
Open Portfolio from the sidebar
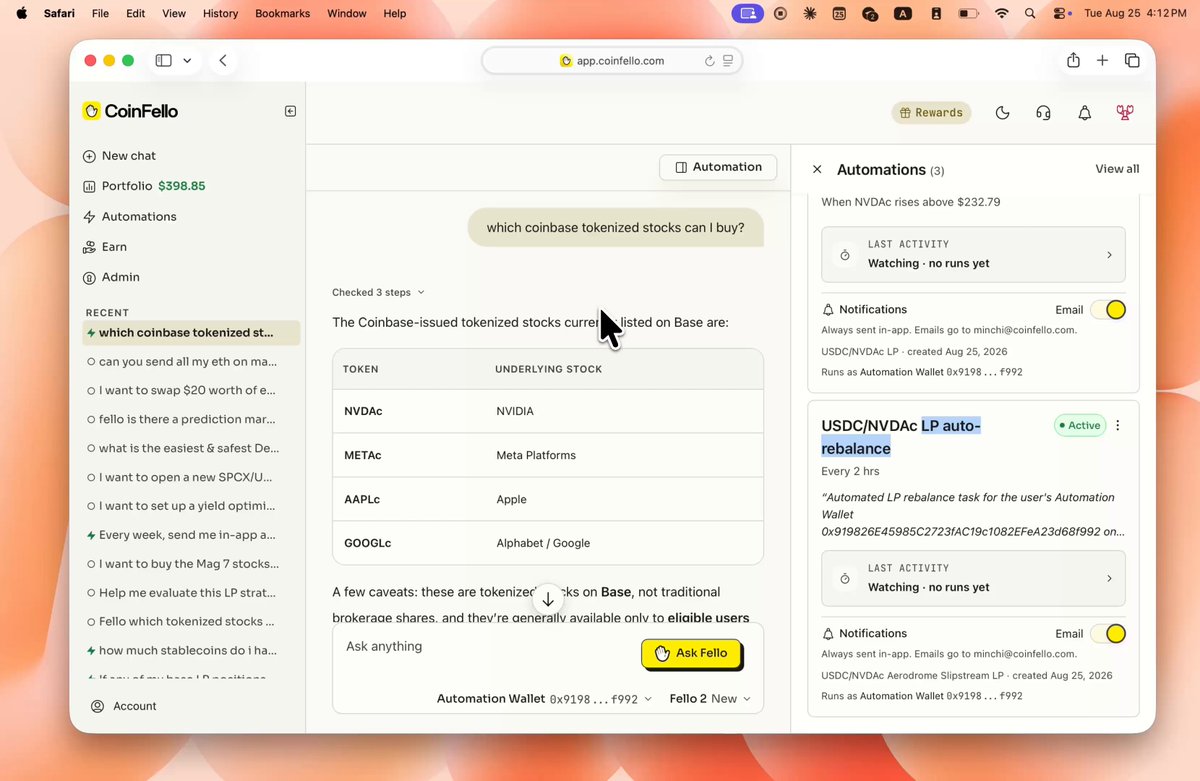[144, 186]
